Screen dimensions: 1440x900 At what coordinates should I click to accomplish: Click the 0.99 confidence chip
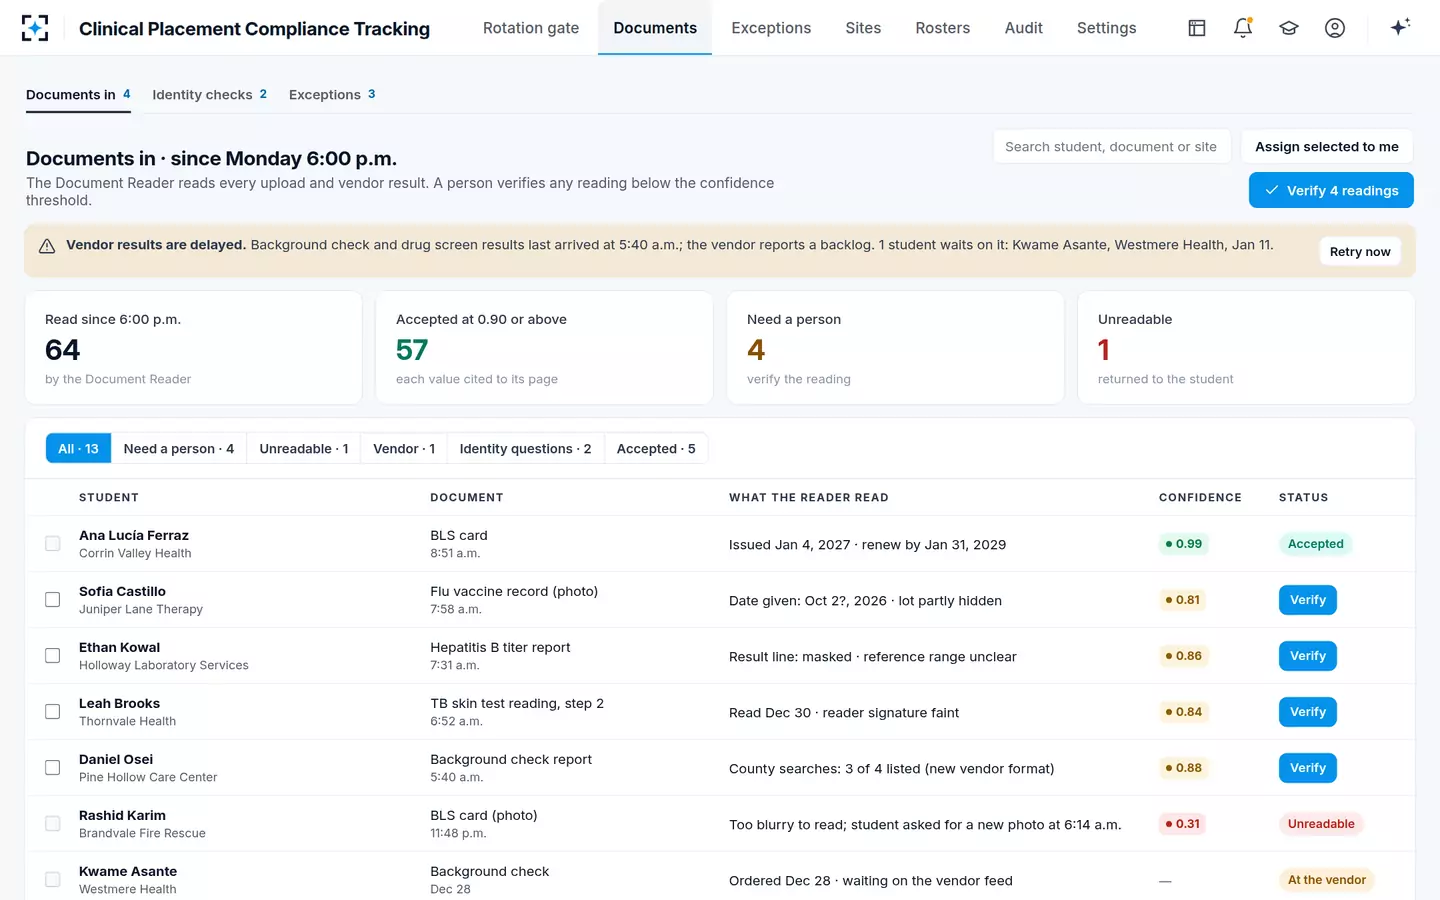[1184, 544]
